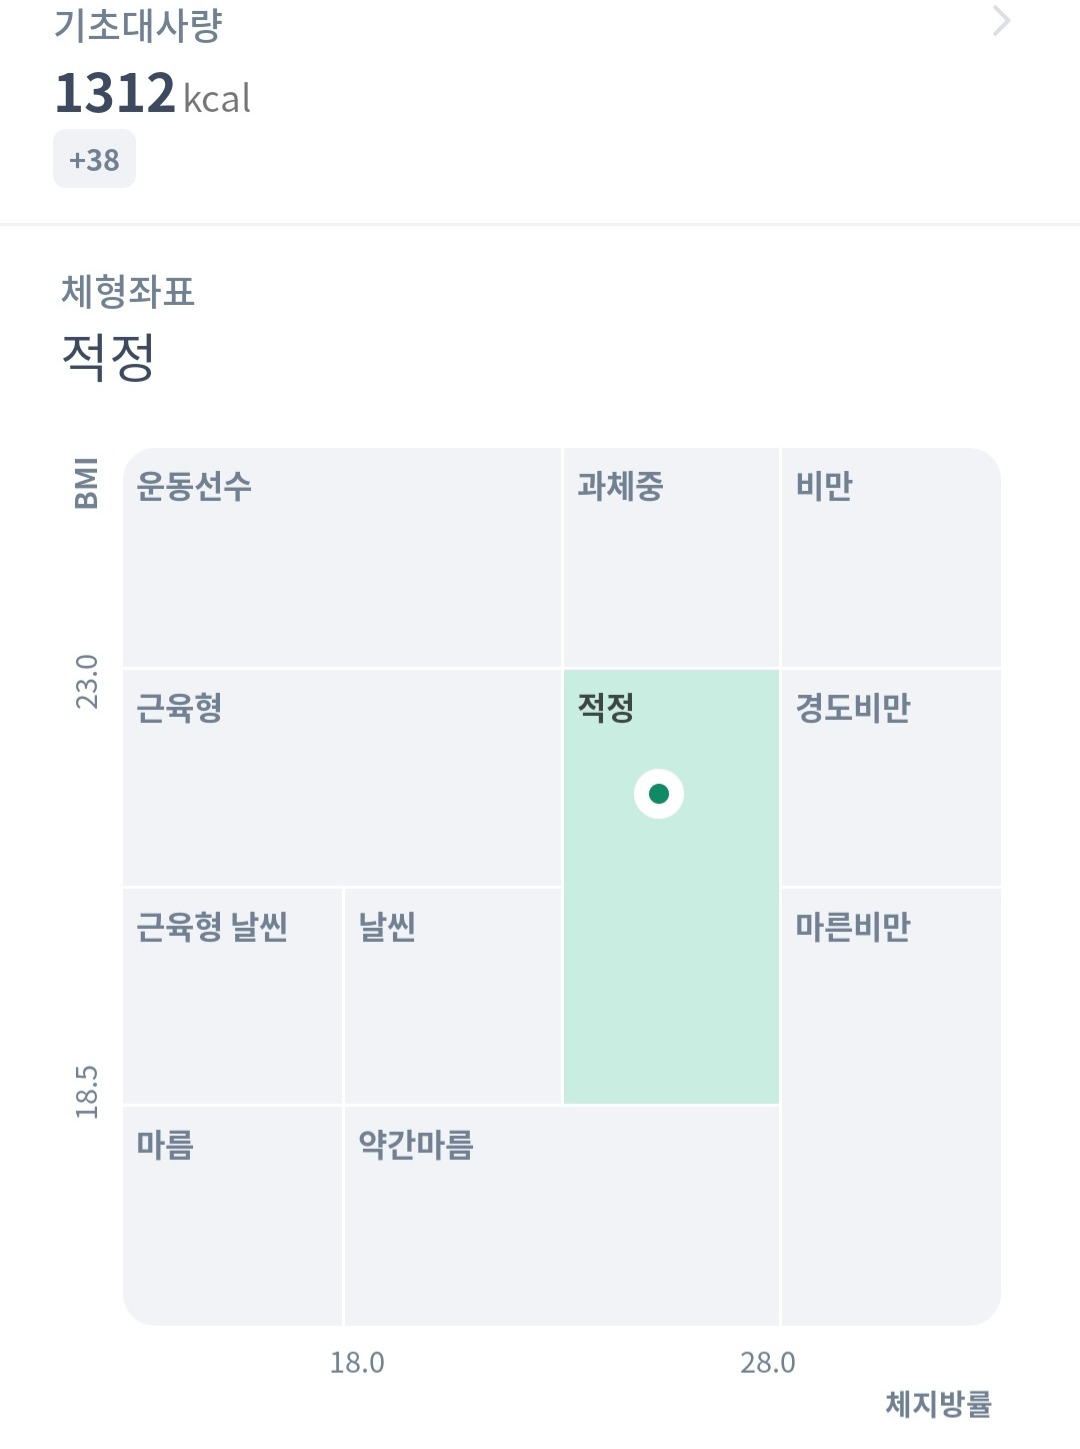Select the 운동선수 chart cell
The image size is (1080, 1449).
click(x=342, y=557)
